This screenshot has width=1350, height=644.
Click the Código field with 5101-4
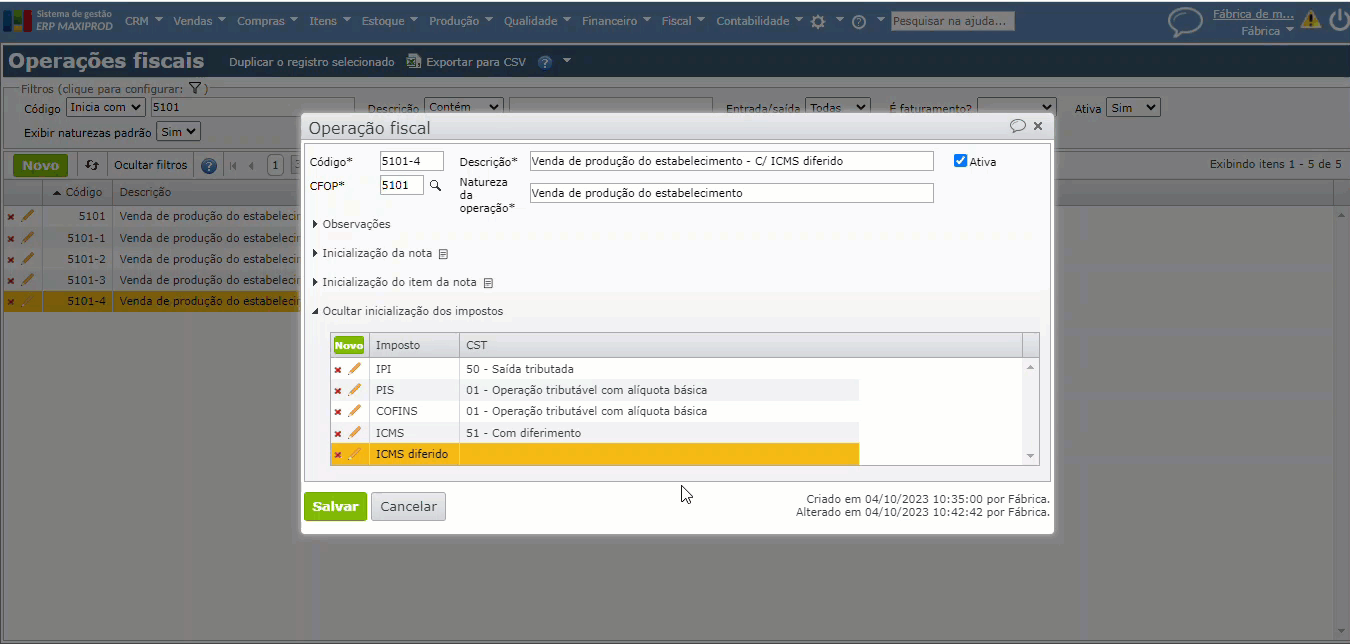[x=412, y=161]
